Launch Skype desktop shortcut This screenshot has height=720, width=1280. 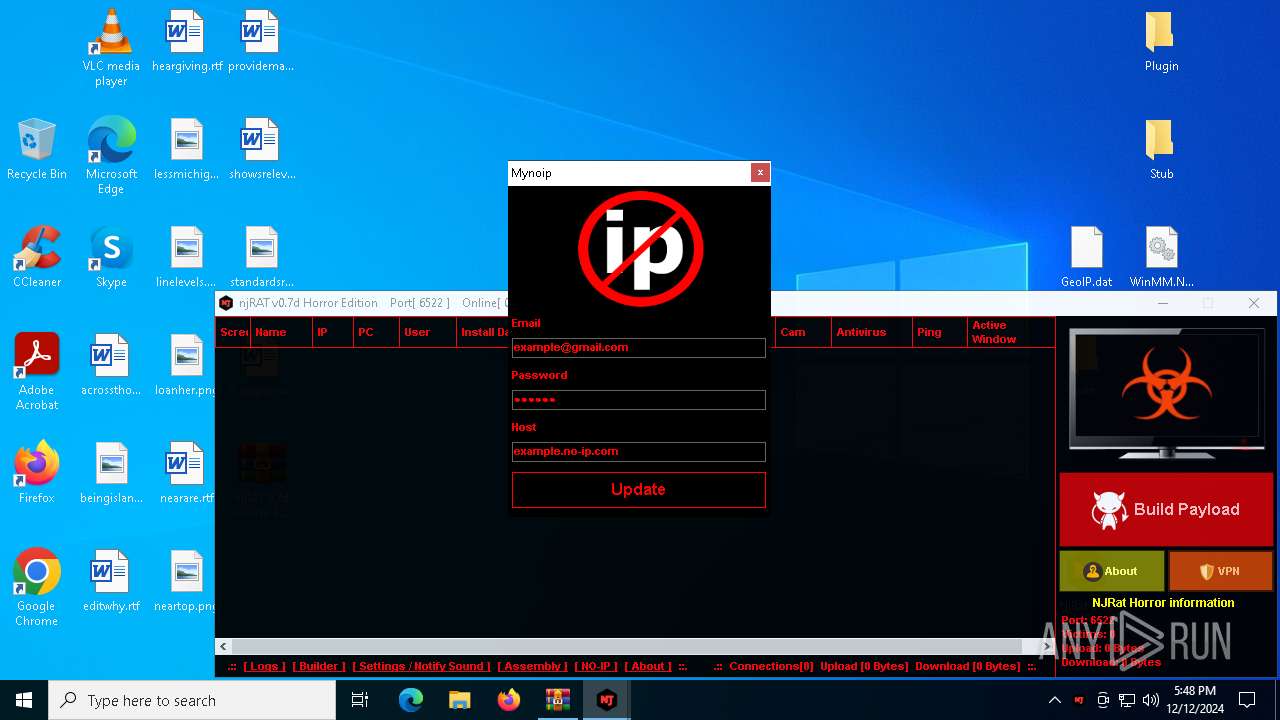pos(111,258)
